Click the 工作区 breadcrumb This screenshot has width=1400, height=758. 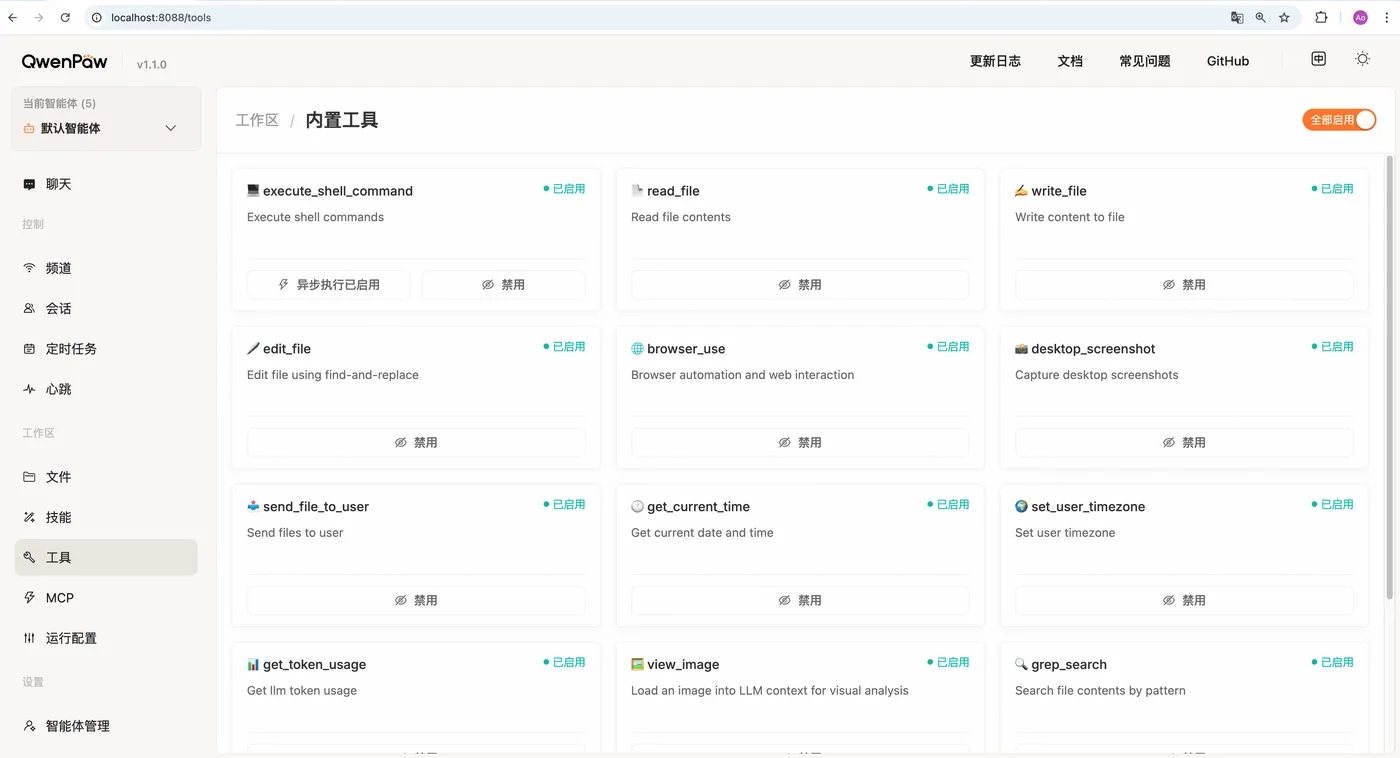click(257, 120)
